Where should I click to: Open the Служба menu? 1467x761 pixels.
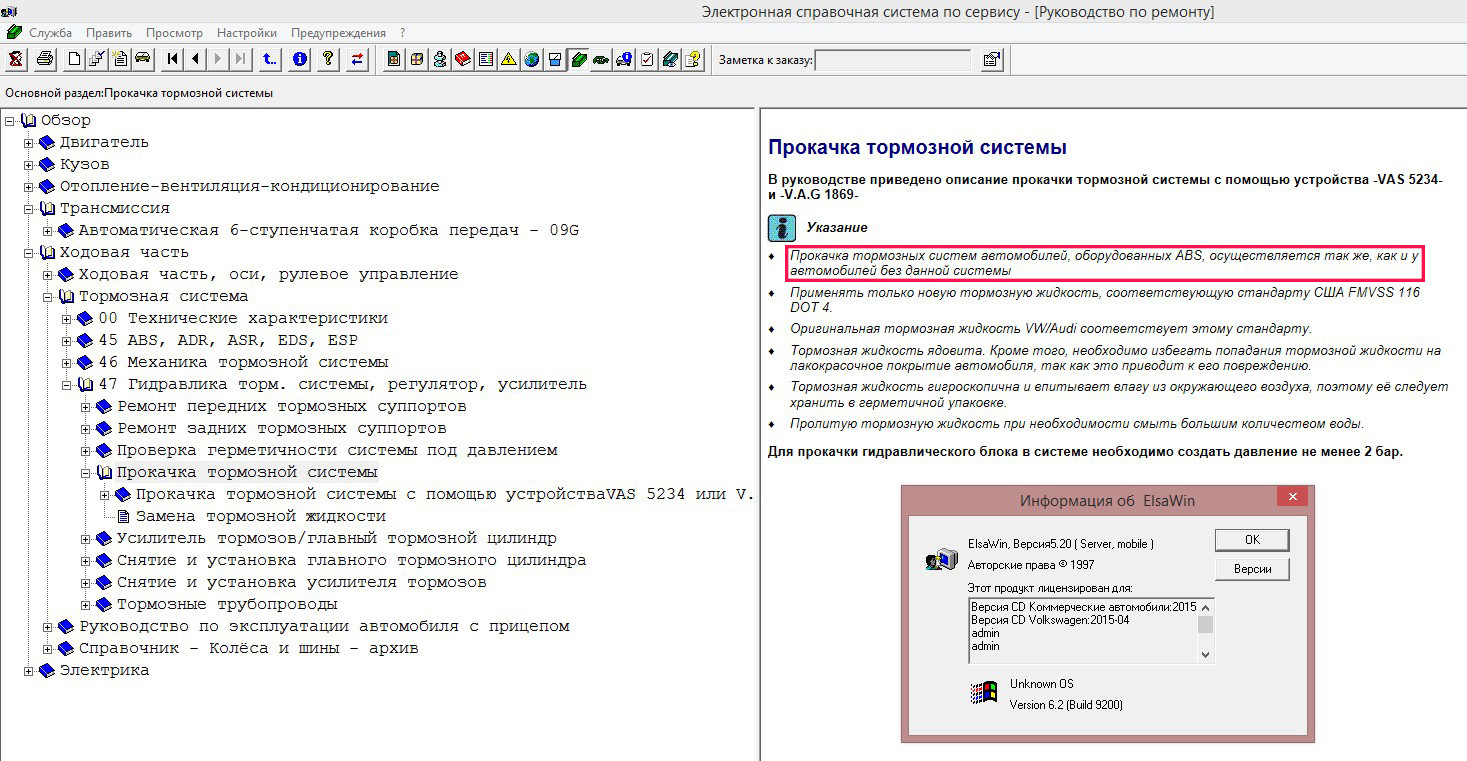tap(50, 33)
